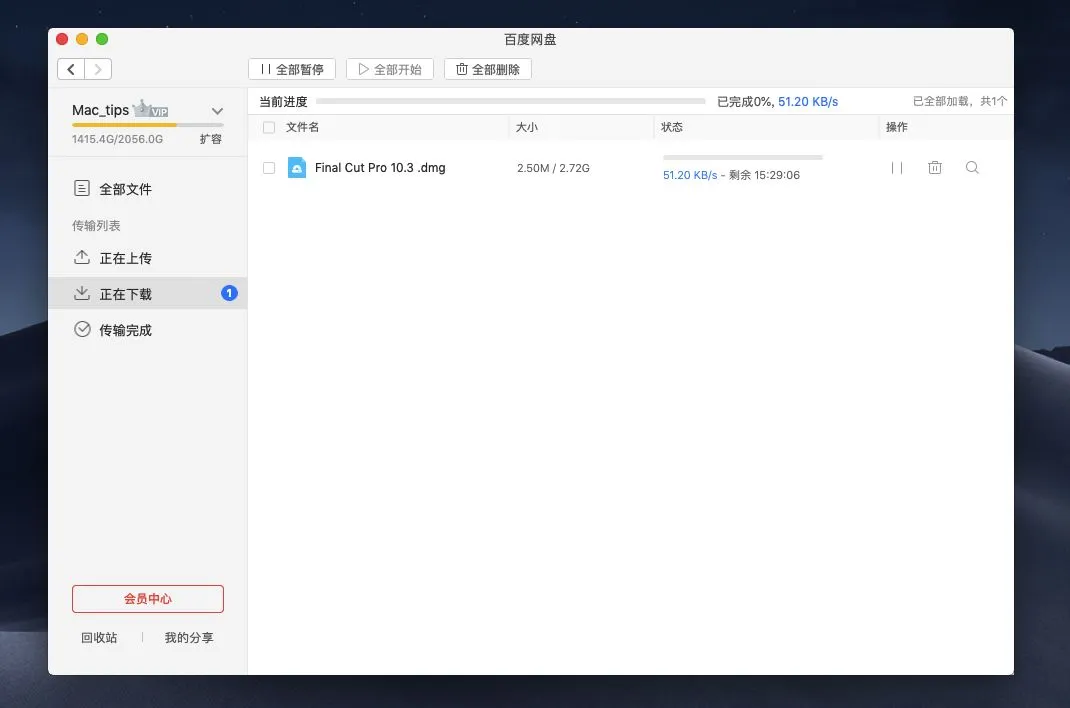1070x708 pixels.
Task: Click the storage text 1415.4G/2056.0G
Action: [117, 139]
